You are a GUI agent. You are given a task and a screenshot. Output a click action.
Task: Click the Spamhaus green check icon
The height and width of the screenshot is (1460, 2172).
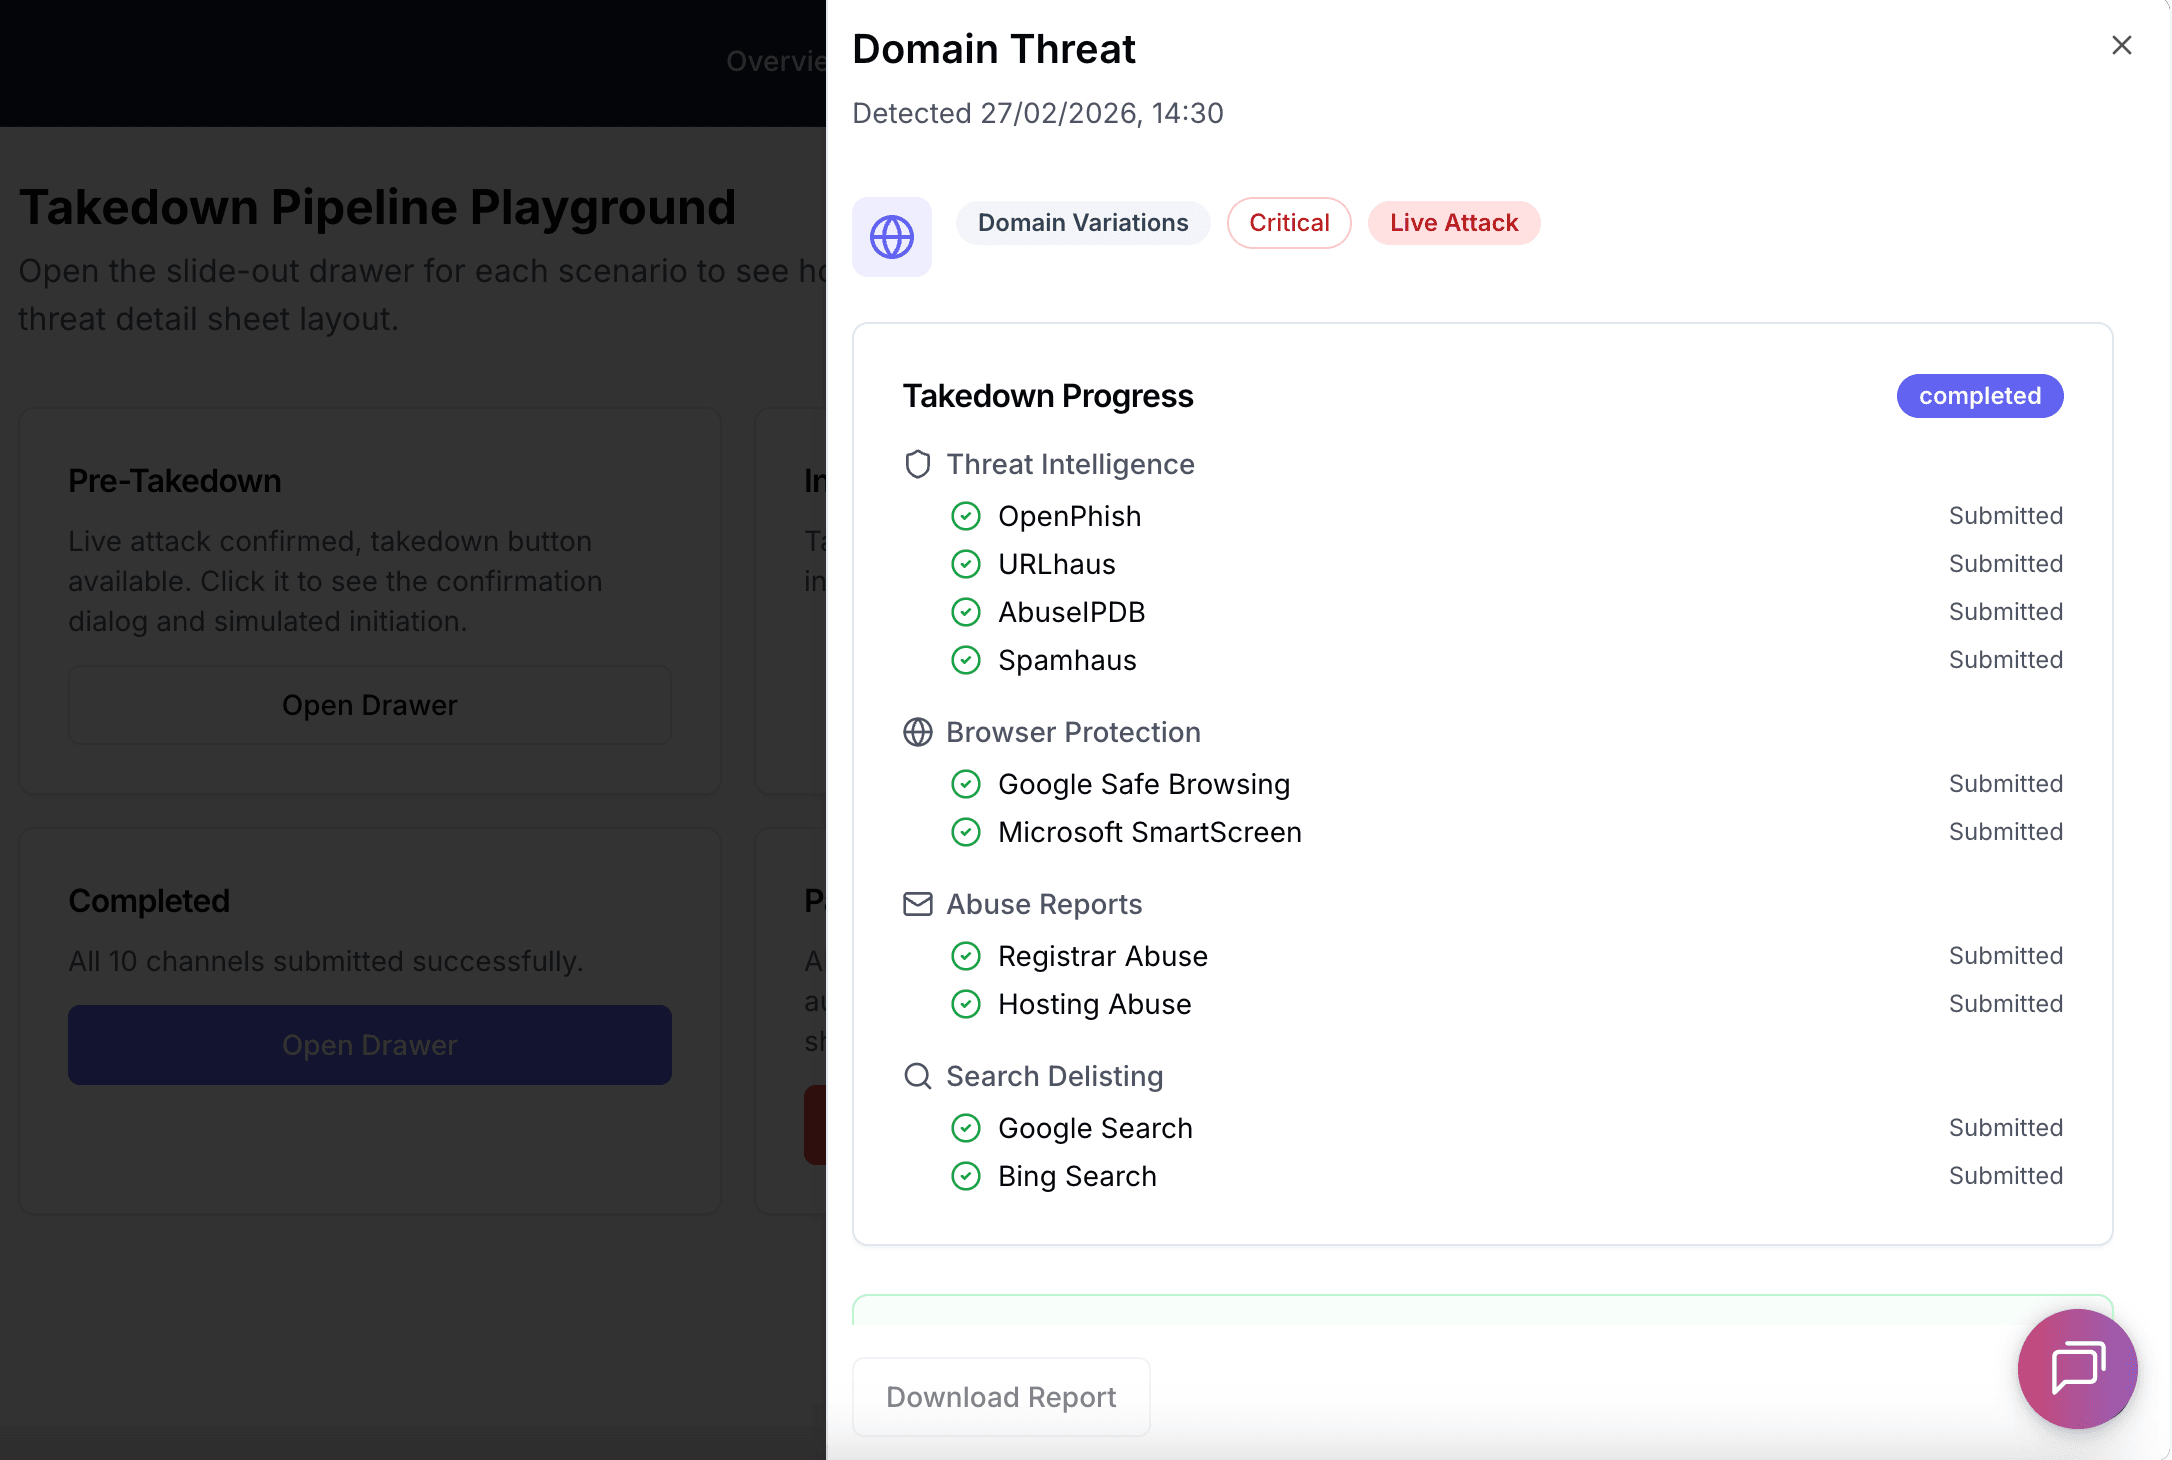click(x=965, y=660)
